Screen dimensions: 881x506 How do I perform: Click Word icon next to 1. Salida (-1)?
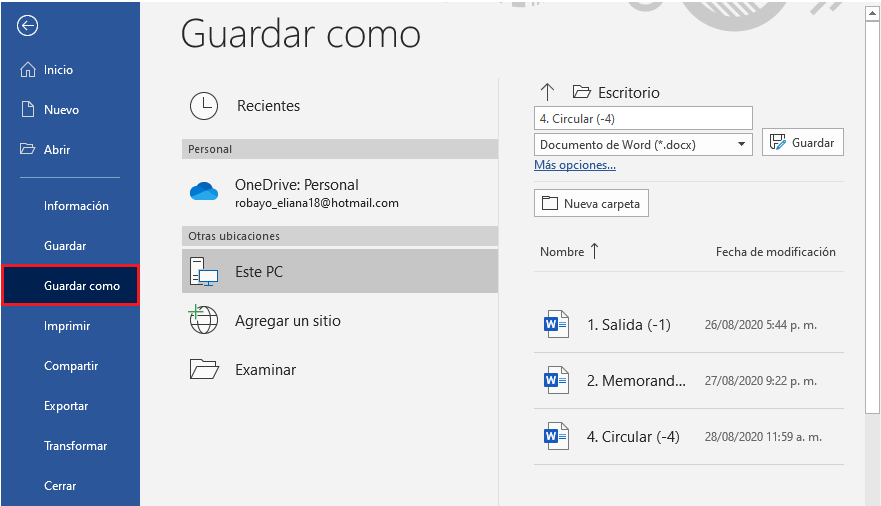pos(555,325)
